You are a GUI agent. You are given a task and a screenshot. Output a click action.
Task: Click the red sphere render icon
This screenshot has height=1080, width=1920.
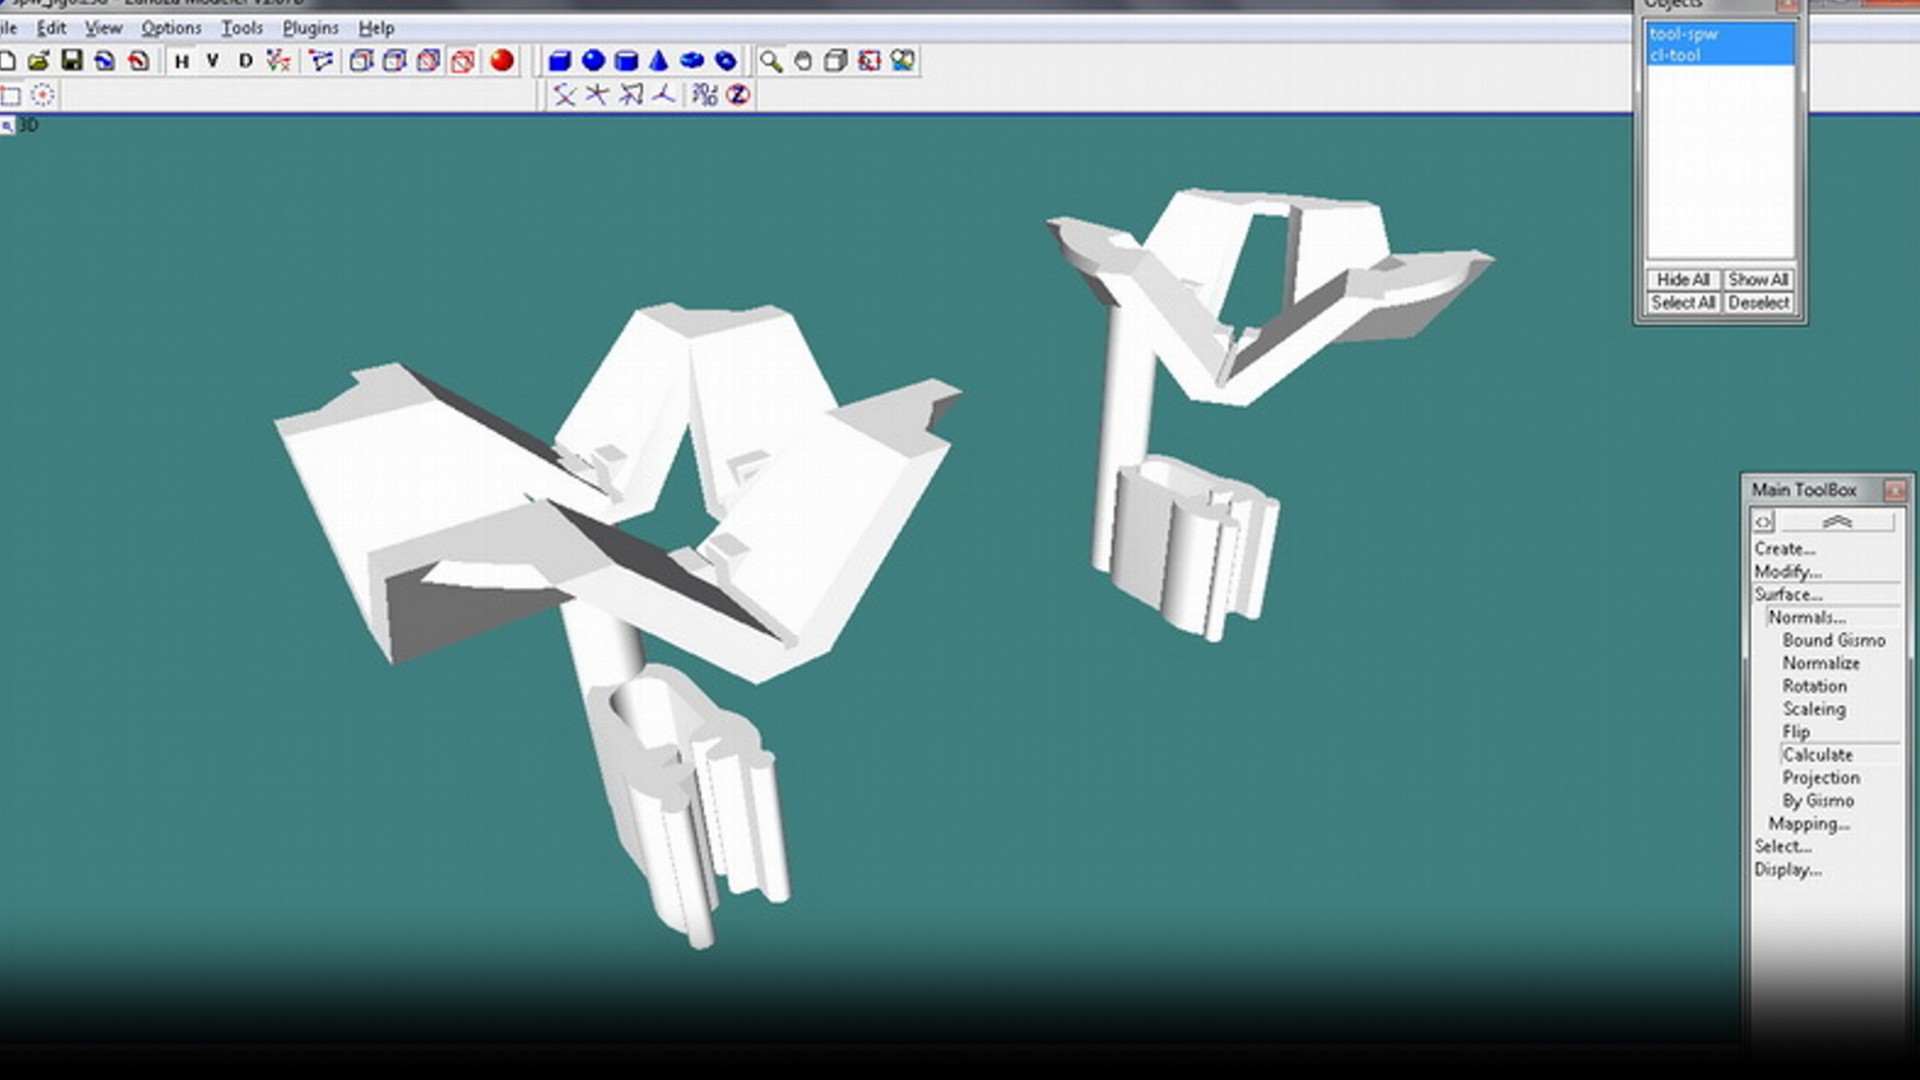coord(502,61)
